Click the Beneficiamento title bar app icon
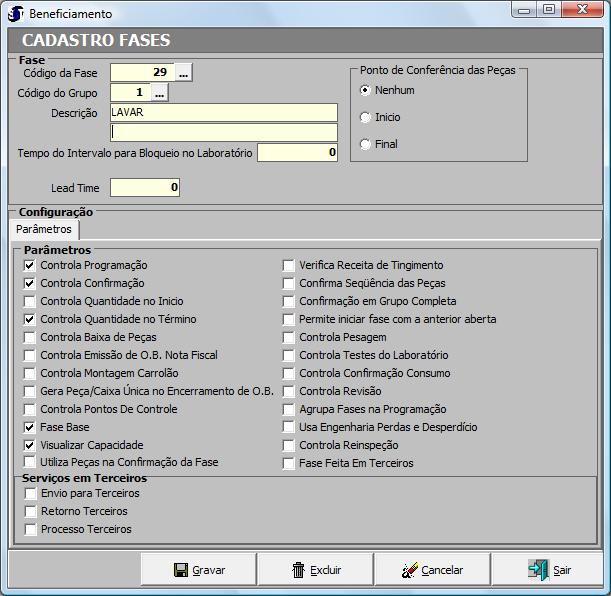This screenshot has height=596, width=611. (15, 14)
